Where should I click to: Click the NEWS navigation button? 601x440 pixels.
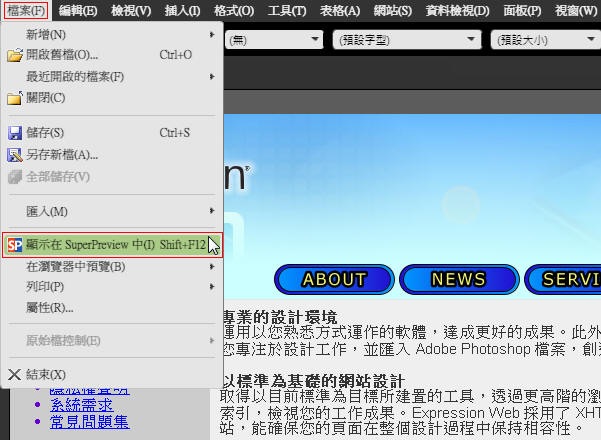(459, 279)
